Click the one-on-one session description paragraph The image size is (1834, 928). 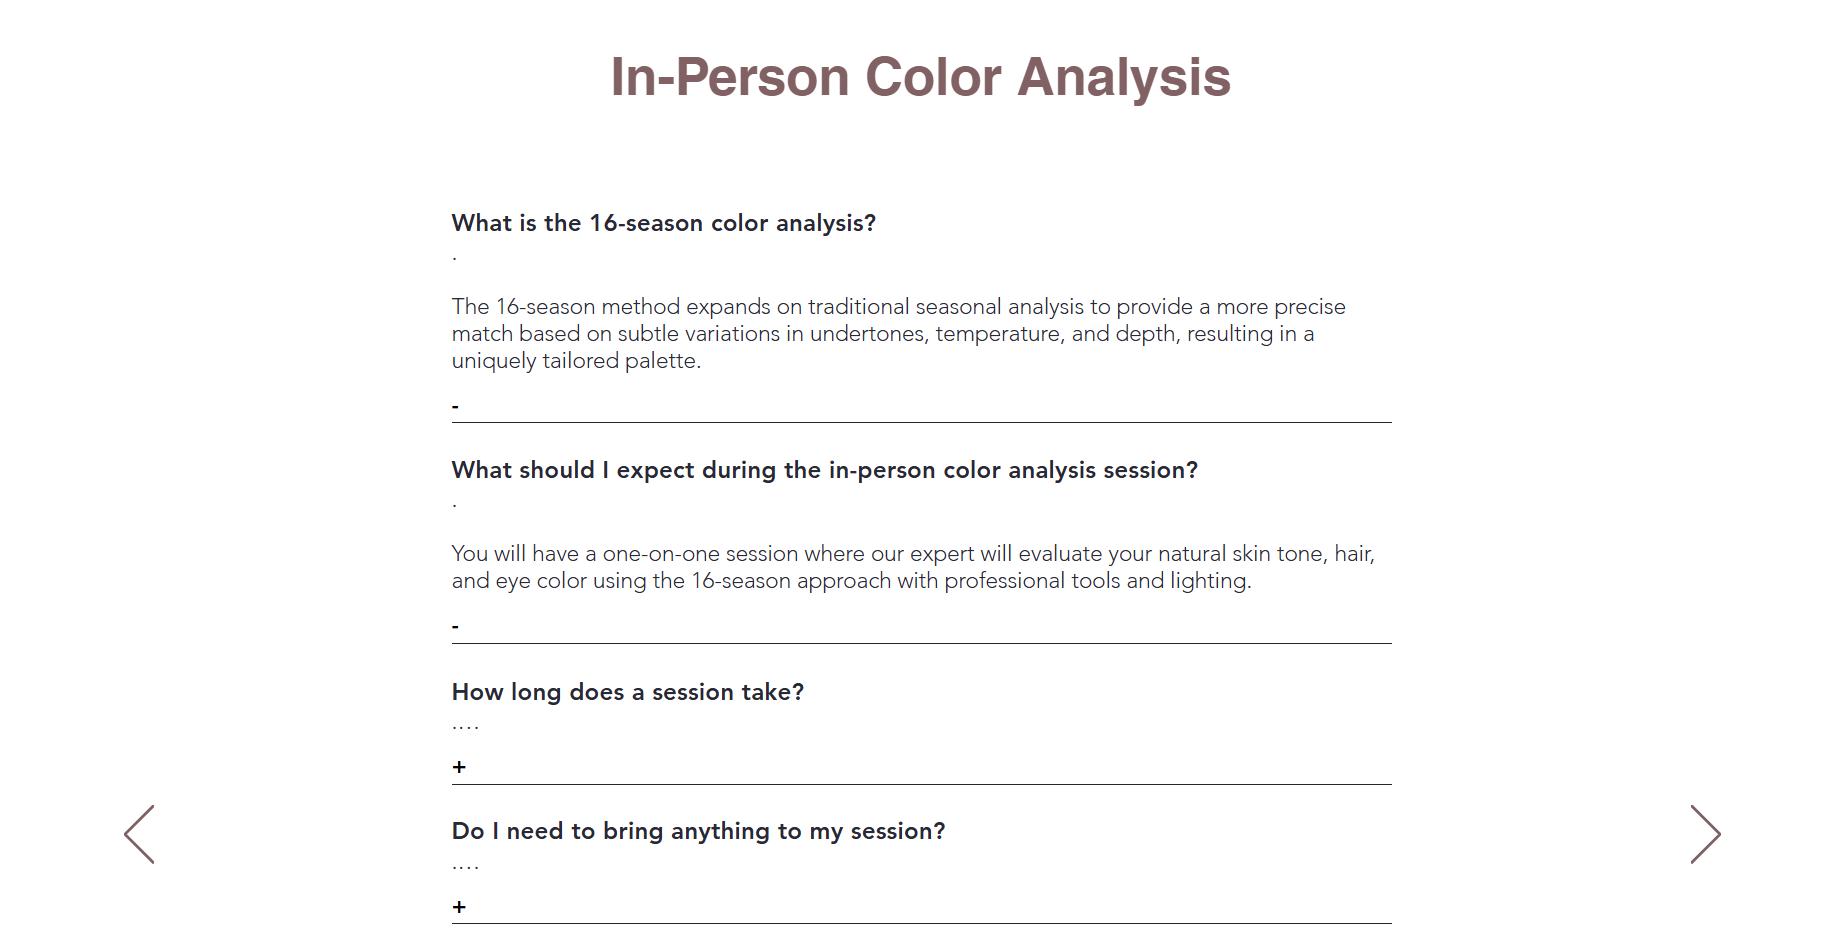(x=912, y=567)
